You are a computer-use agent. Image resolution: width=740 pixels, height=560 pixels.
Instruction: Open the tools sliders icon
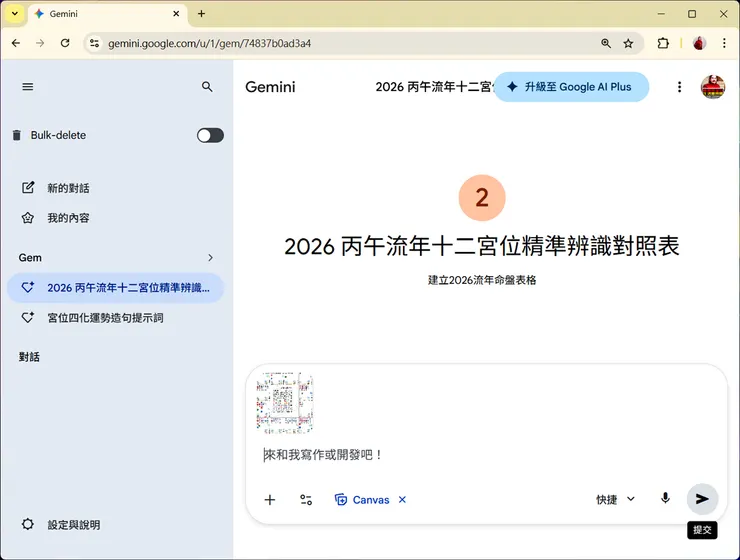[x=306, y=500]
